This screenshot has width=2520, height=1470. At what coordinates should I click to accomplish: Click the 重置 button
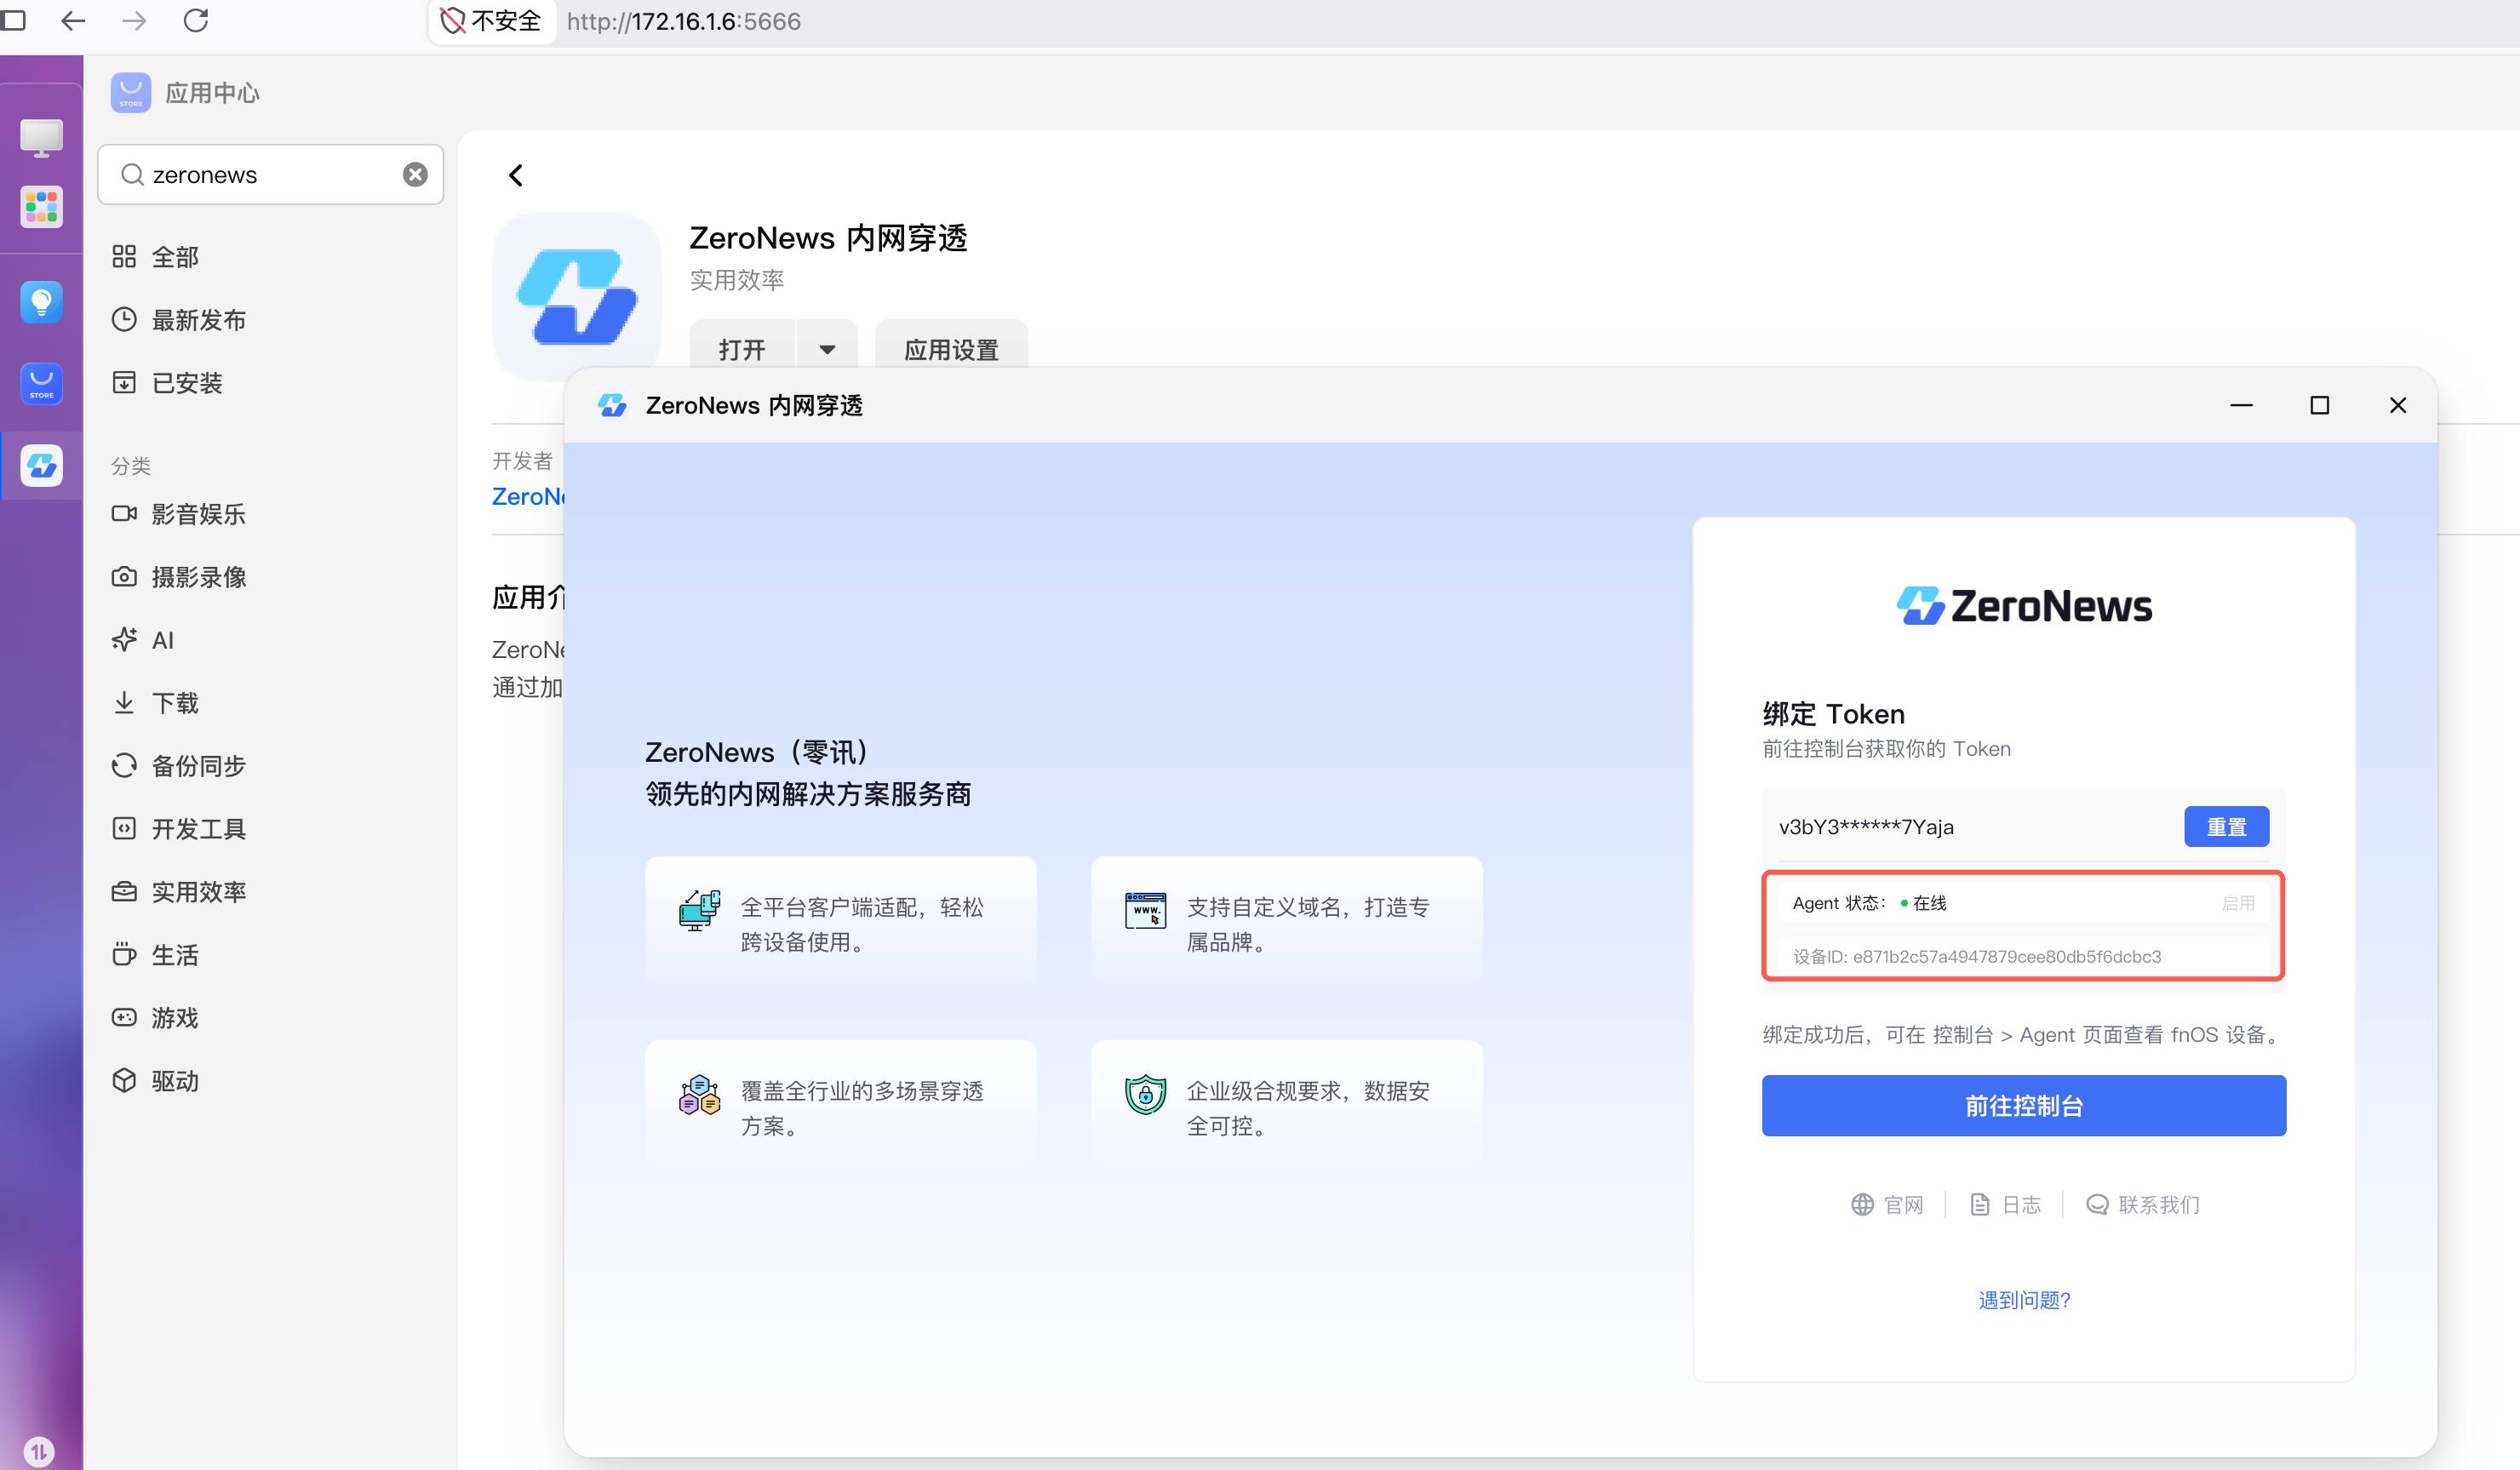(2226, 827)
